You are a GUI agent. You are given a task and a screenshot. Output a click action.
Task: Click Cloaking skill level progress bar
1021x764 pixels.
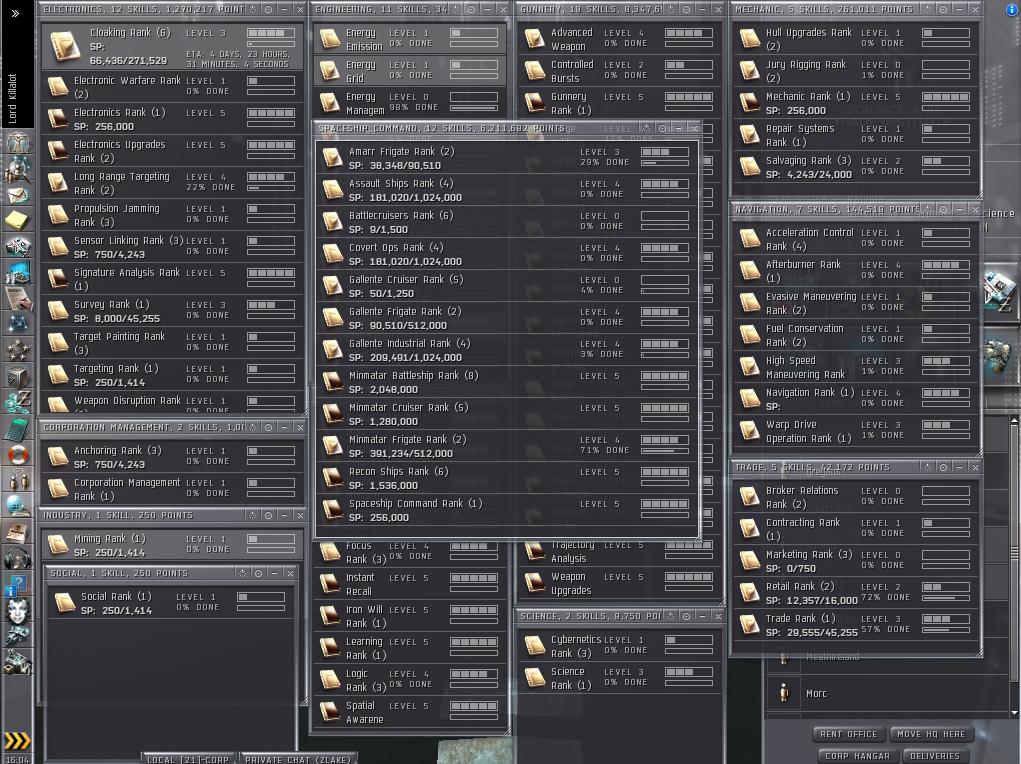click(x=271, y=33)
